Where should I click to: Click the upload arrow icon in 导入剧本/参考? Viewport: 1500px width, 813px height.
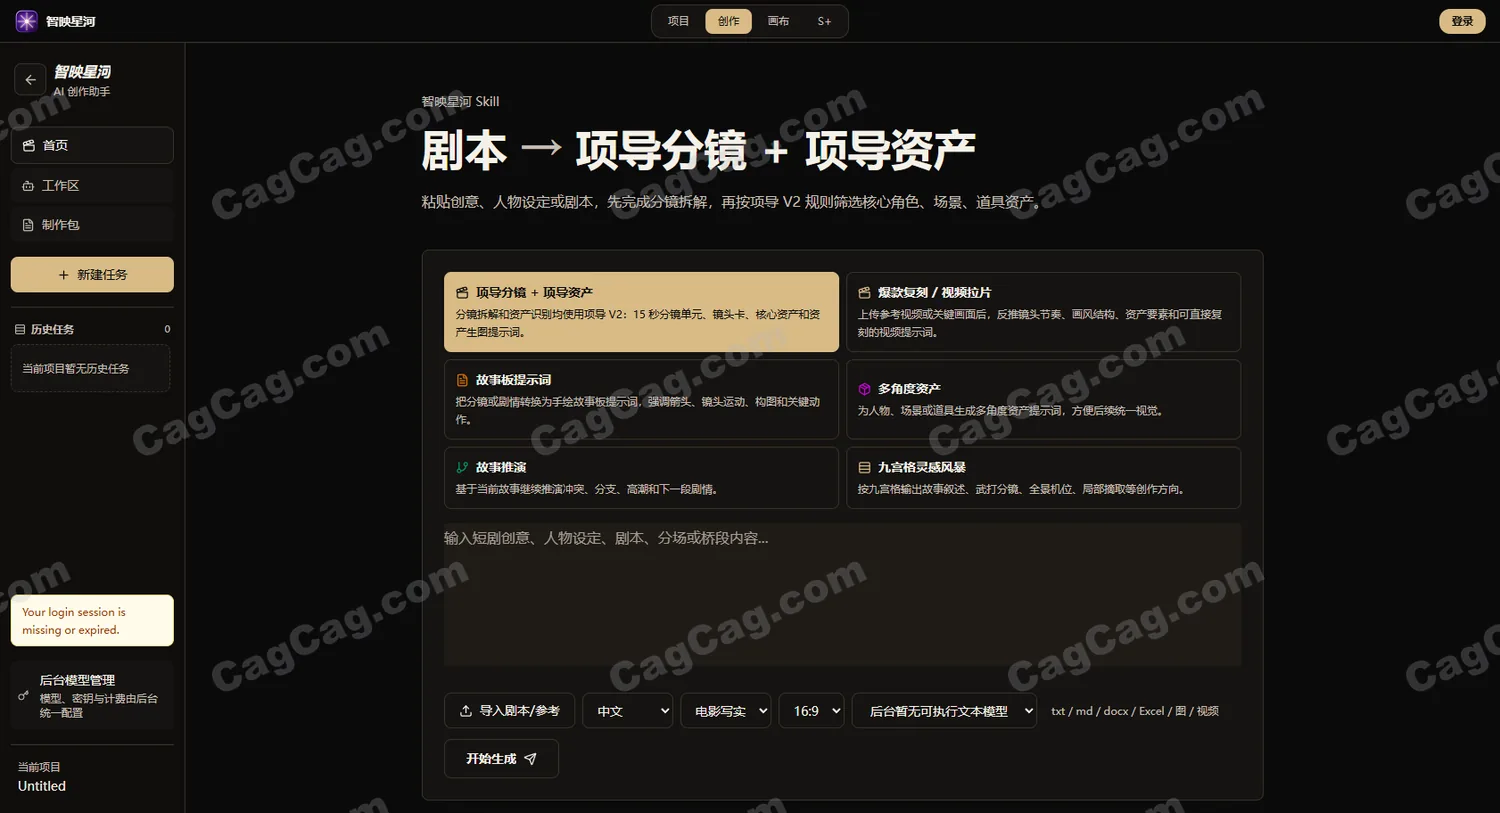(x=466, y=711)
